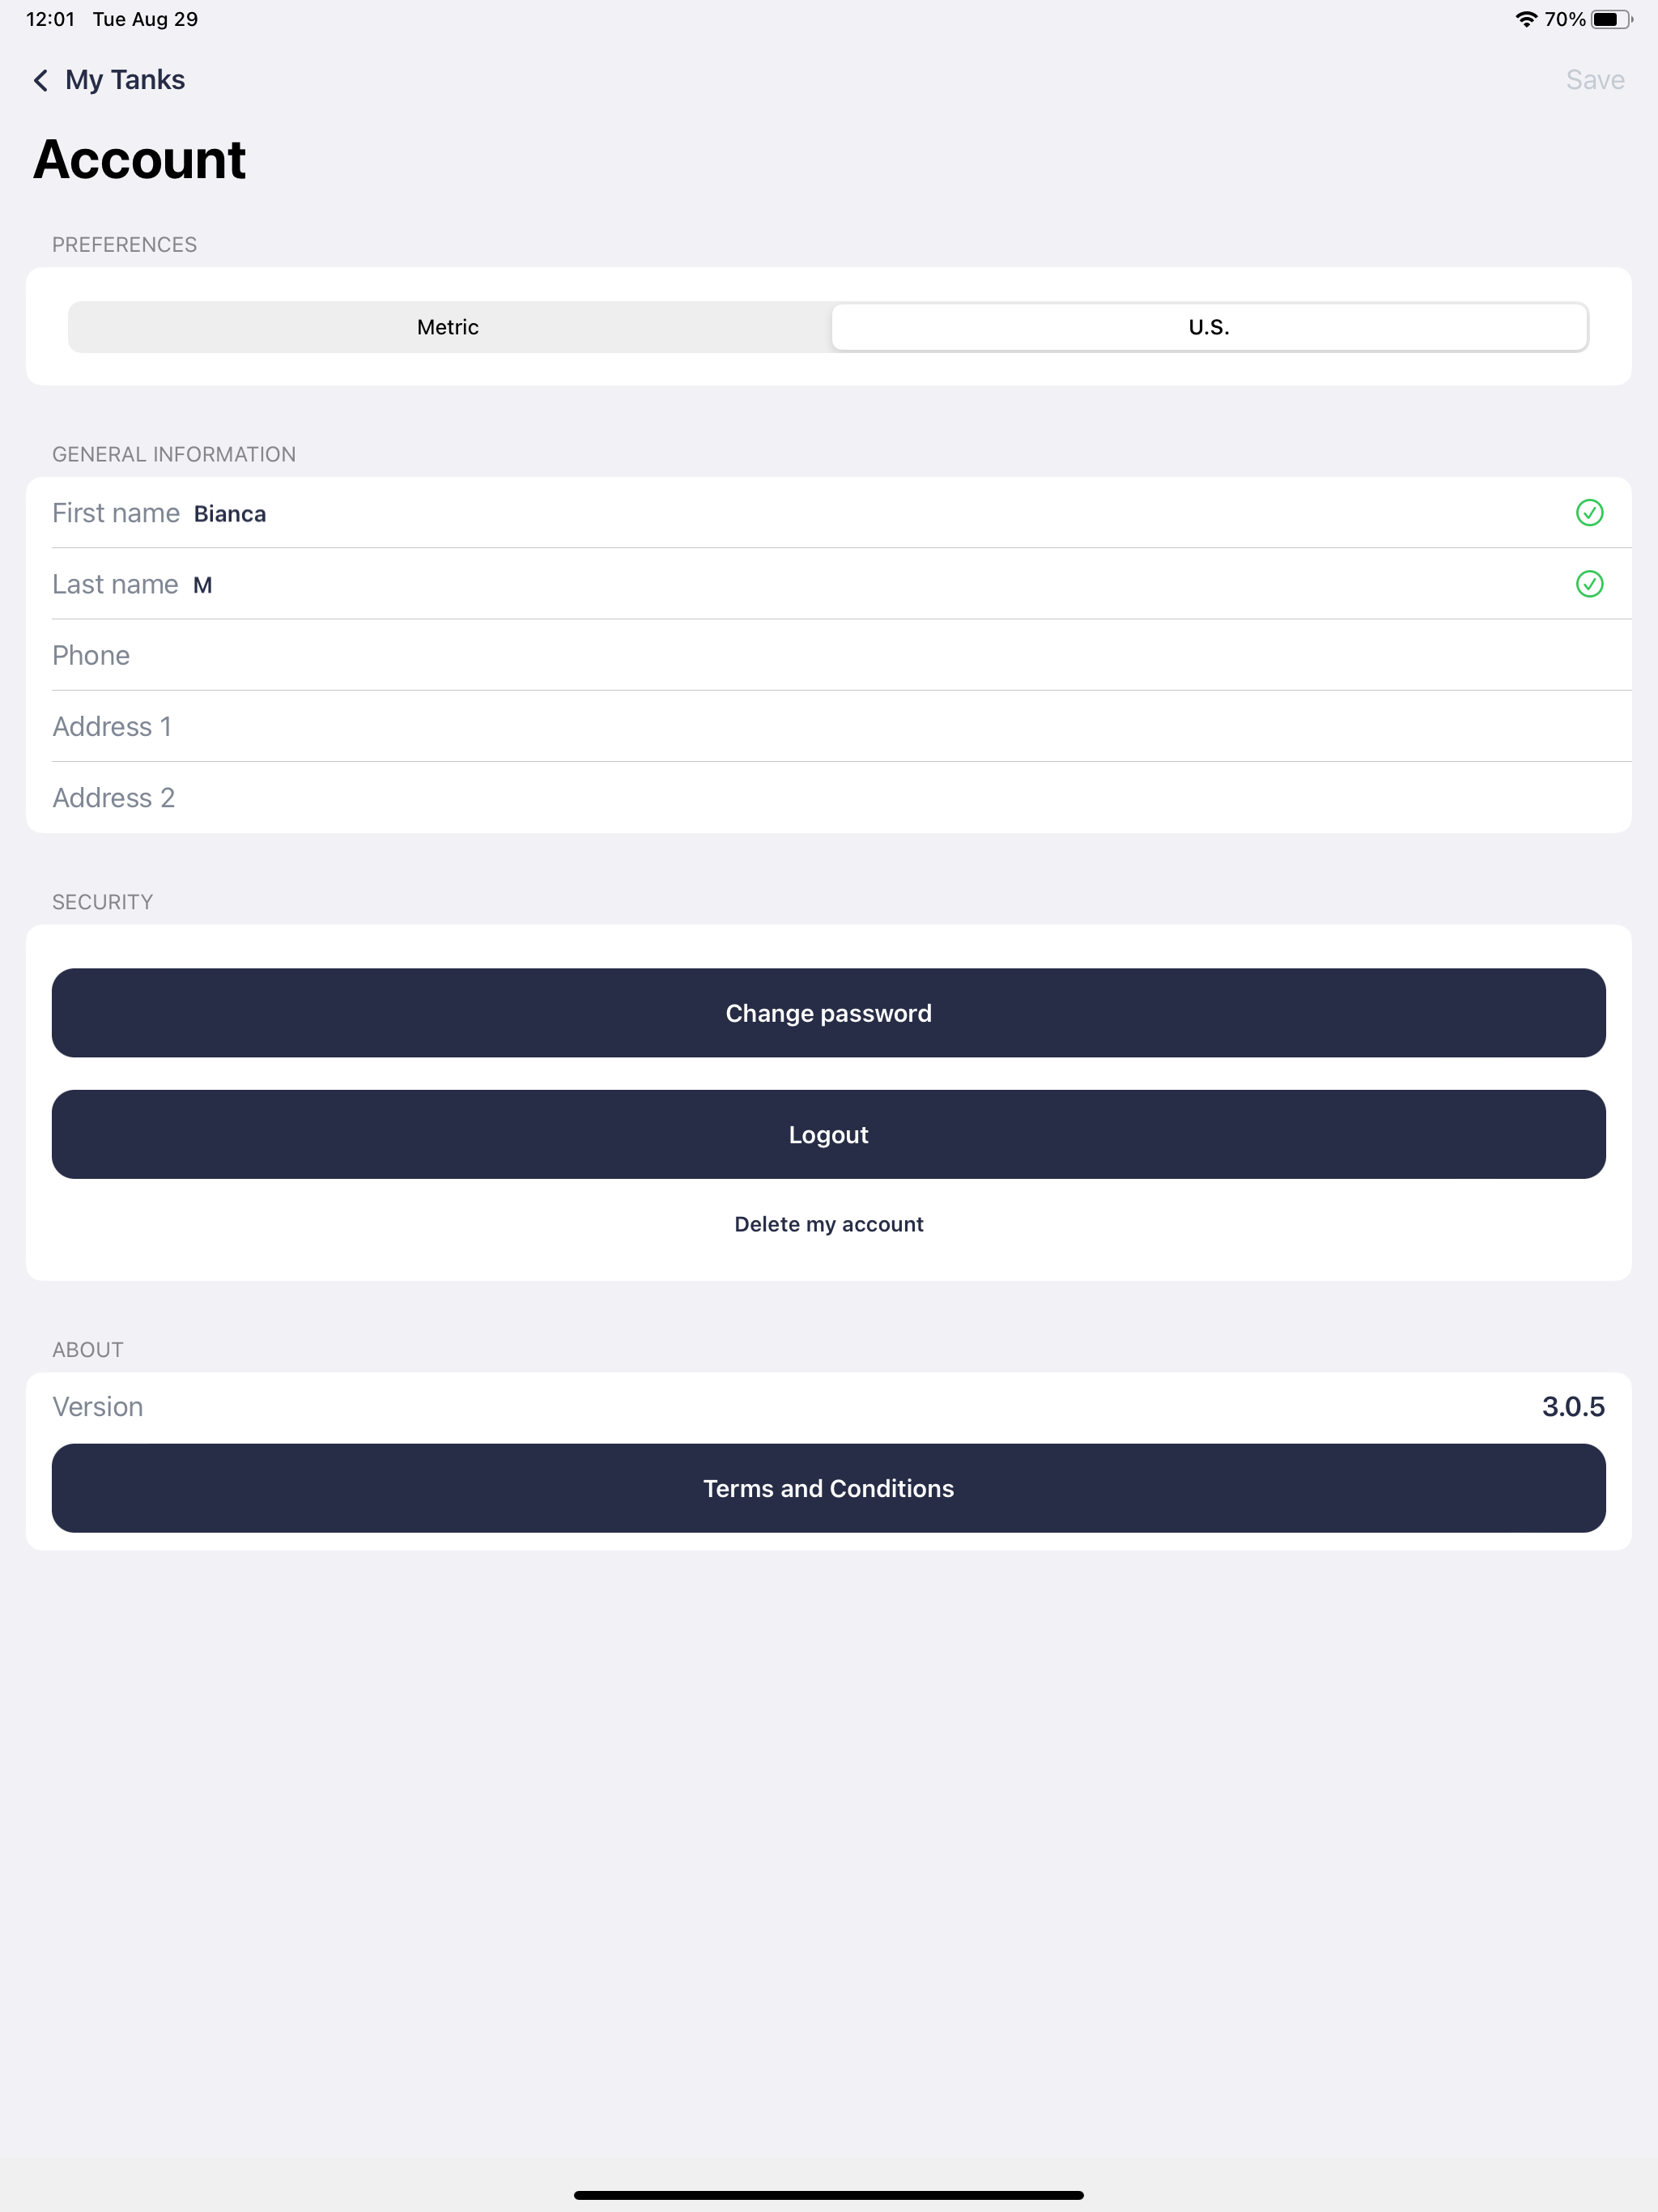Select U.S. units preference
Image resolution: width=1658 pixels, height=2212 pixels.
tap(1207, 326)
